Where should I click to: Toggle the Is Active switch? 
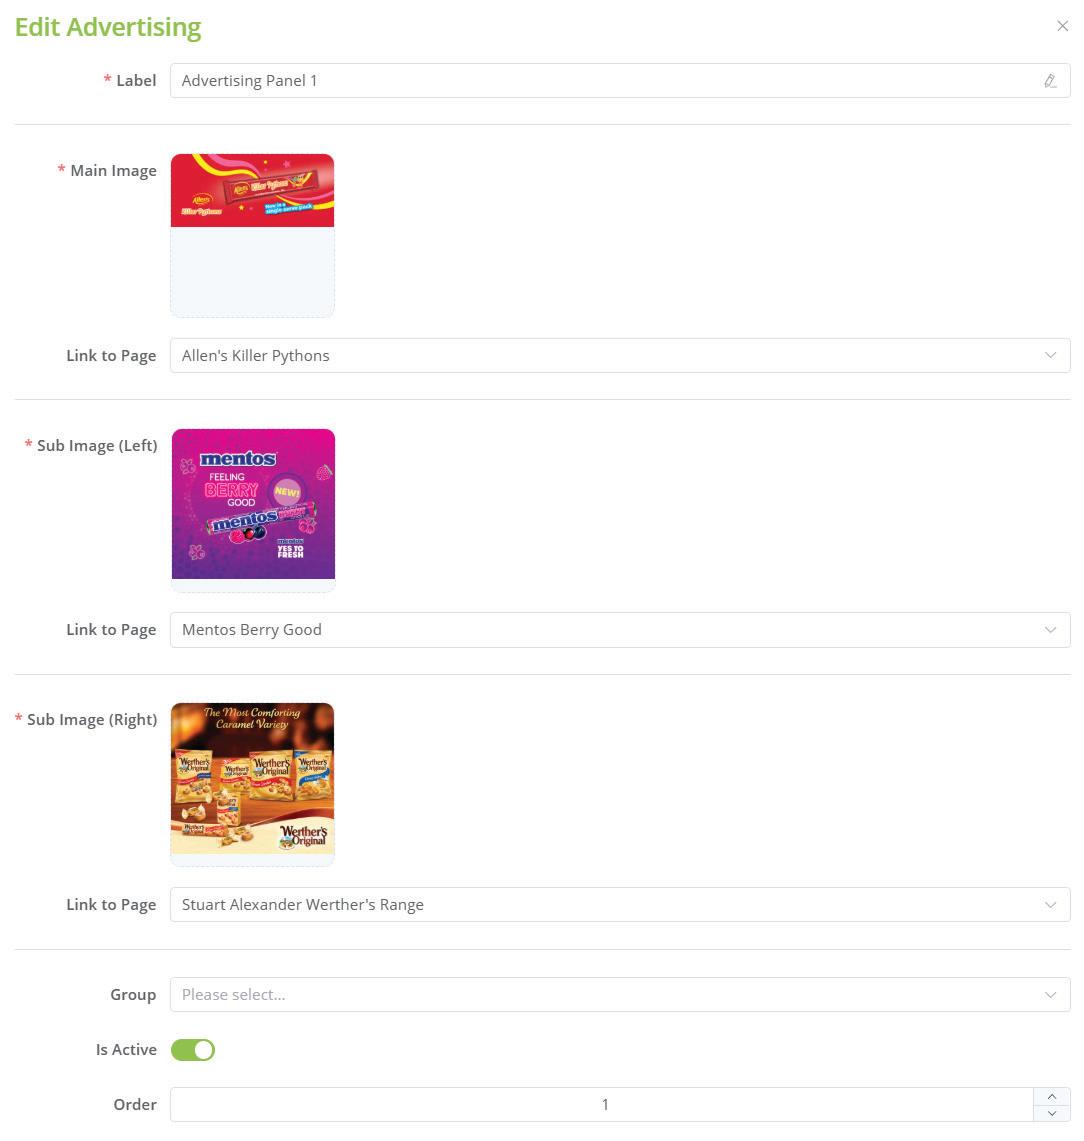[193, 1049]
